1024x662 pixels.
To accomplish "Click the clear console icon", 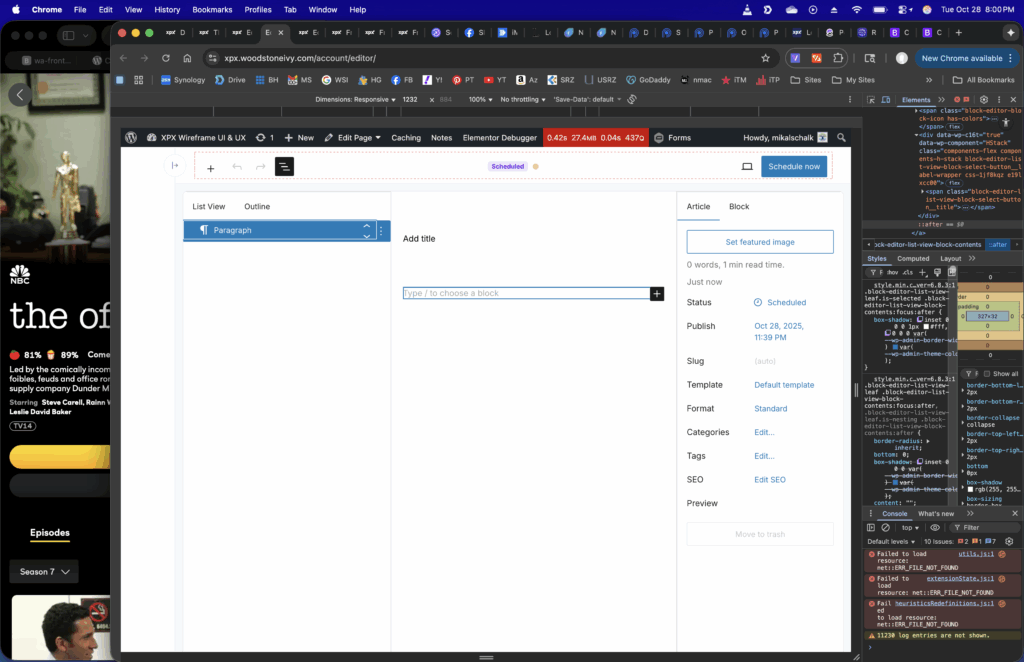I will click(x=885, y=528).
